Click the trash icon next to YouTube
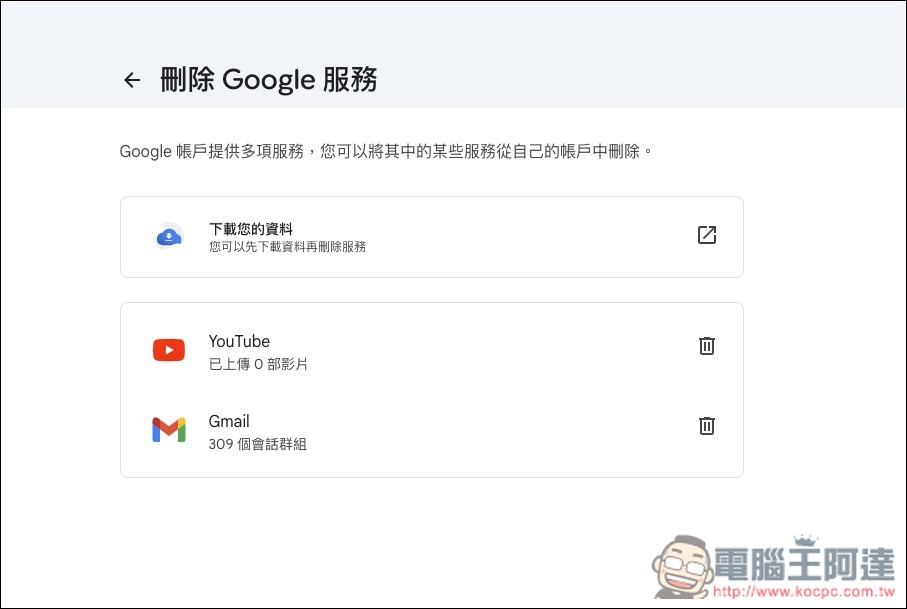The width and height of the screenshot is (907, 609). coord(706,345)
